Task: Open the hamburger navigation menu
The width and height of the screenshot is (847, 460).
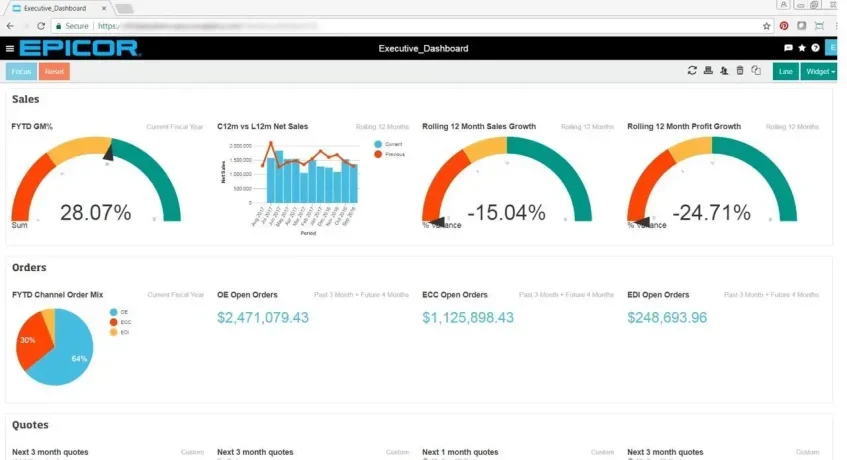Action: (10, 49)
